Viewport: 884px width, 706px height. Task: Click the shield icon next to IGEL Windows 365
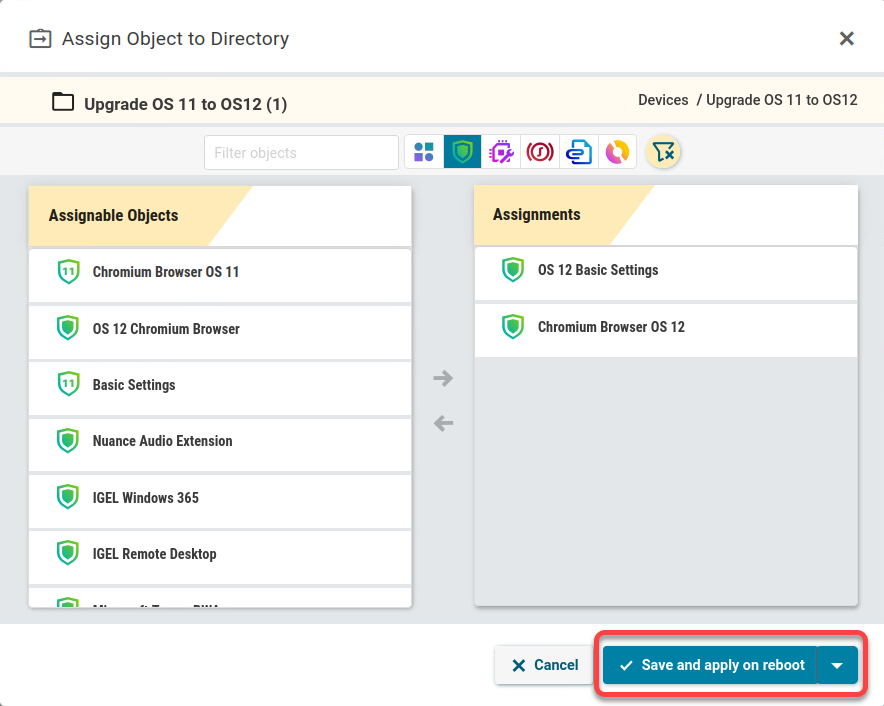pyautogui.click(x=68, y=497)
